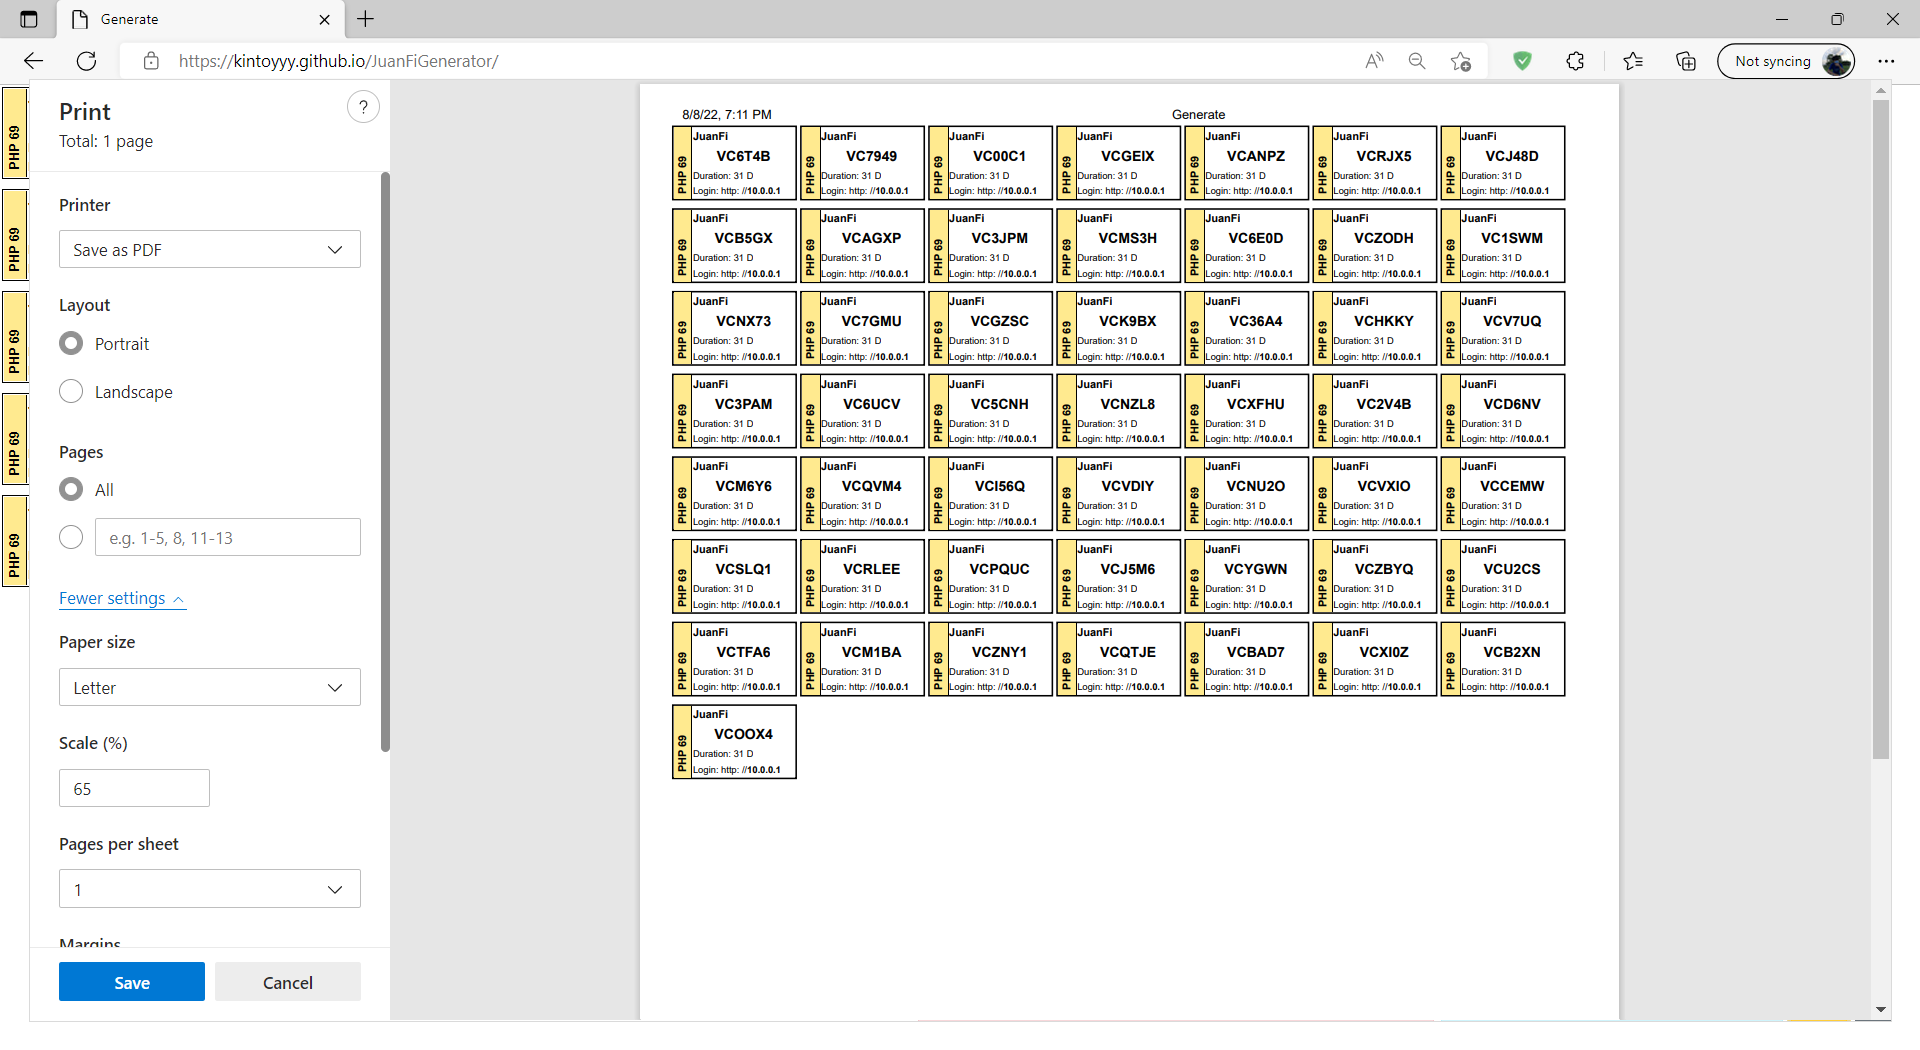Reload the JuanFiGenerator page
Screen dimensions: 1920x1050
87,61
